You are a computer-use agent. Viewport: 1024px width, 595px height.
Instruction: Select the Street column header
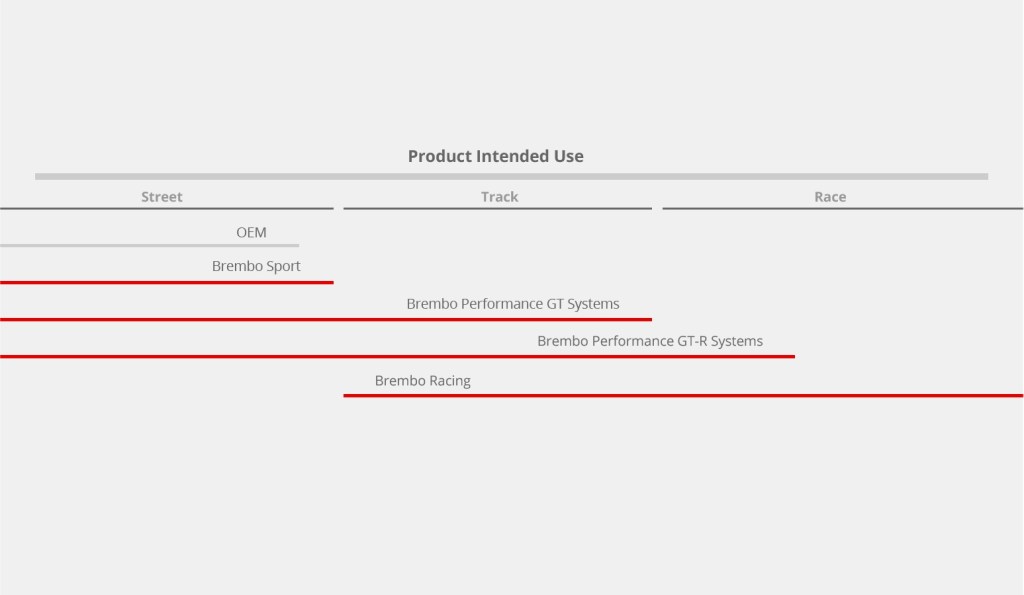(x=162, y=197)
